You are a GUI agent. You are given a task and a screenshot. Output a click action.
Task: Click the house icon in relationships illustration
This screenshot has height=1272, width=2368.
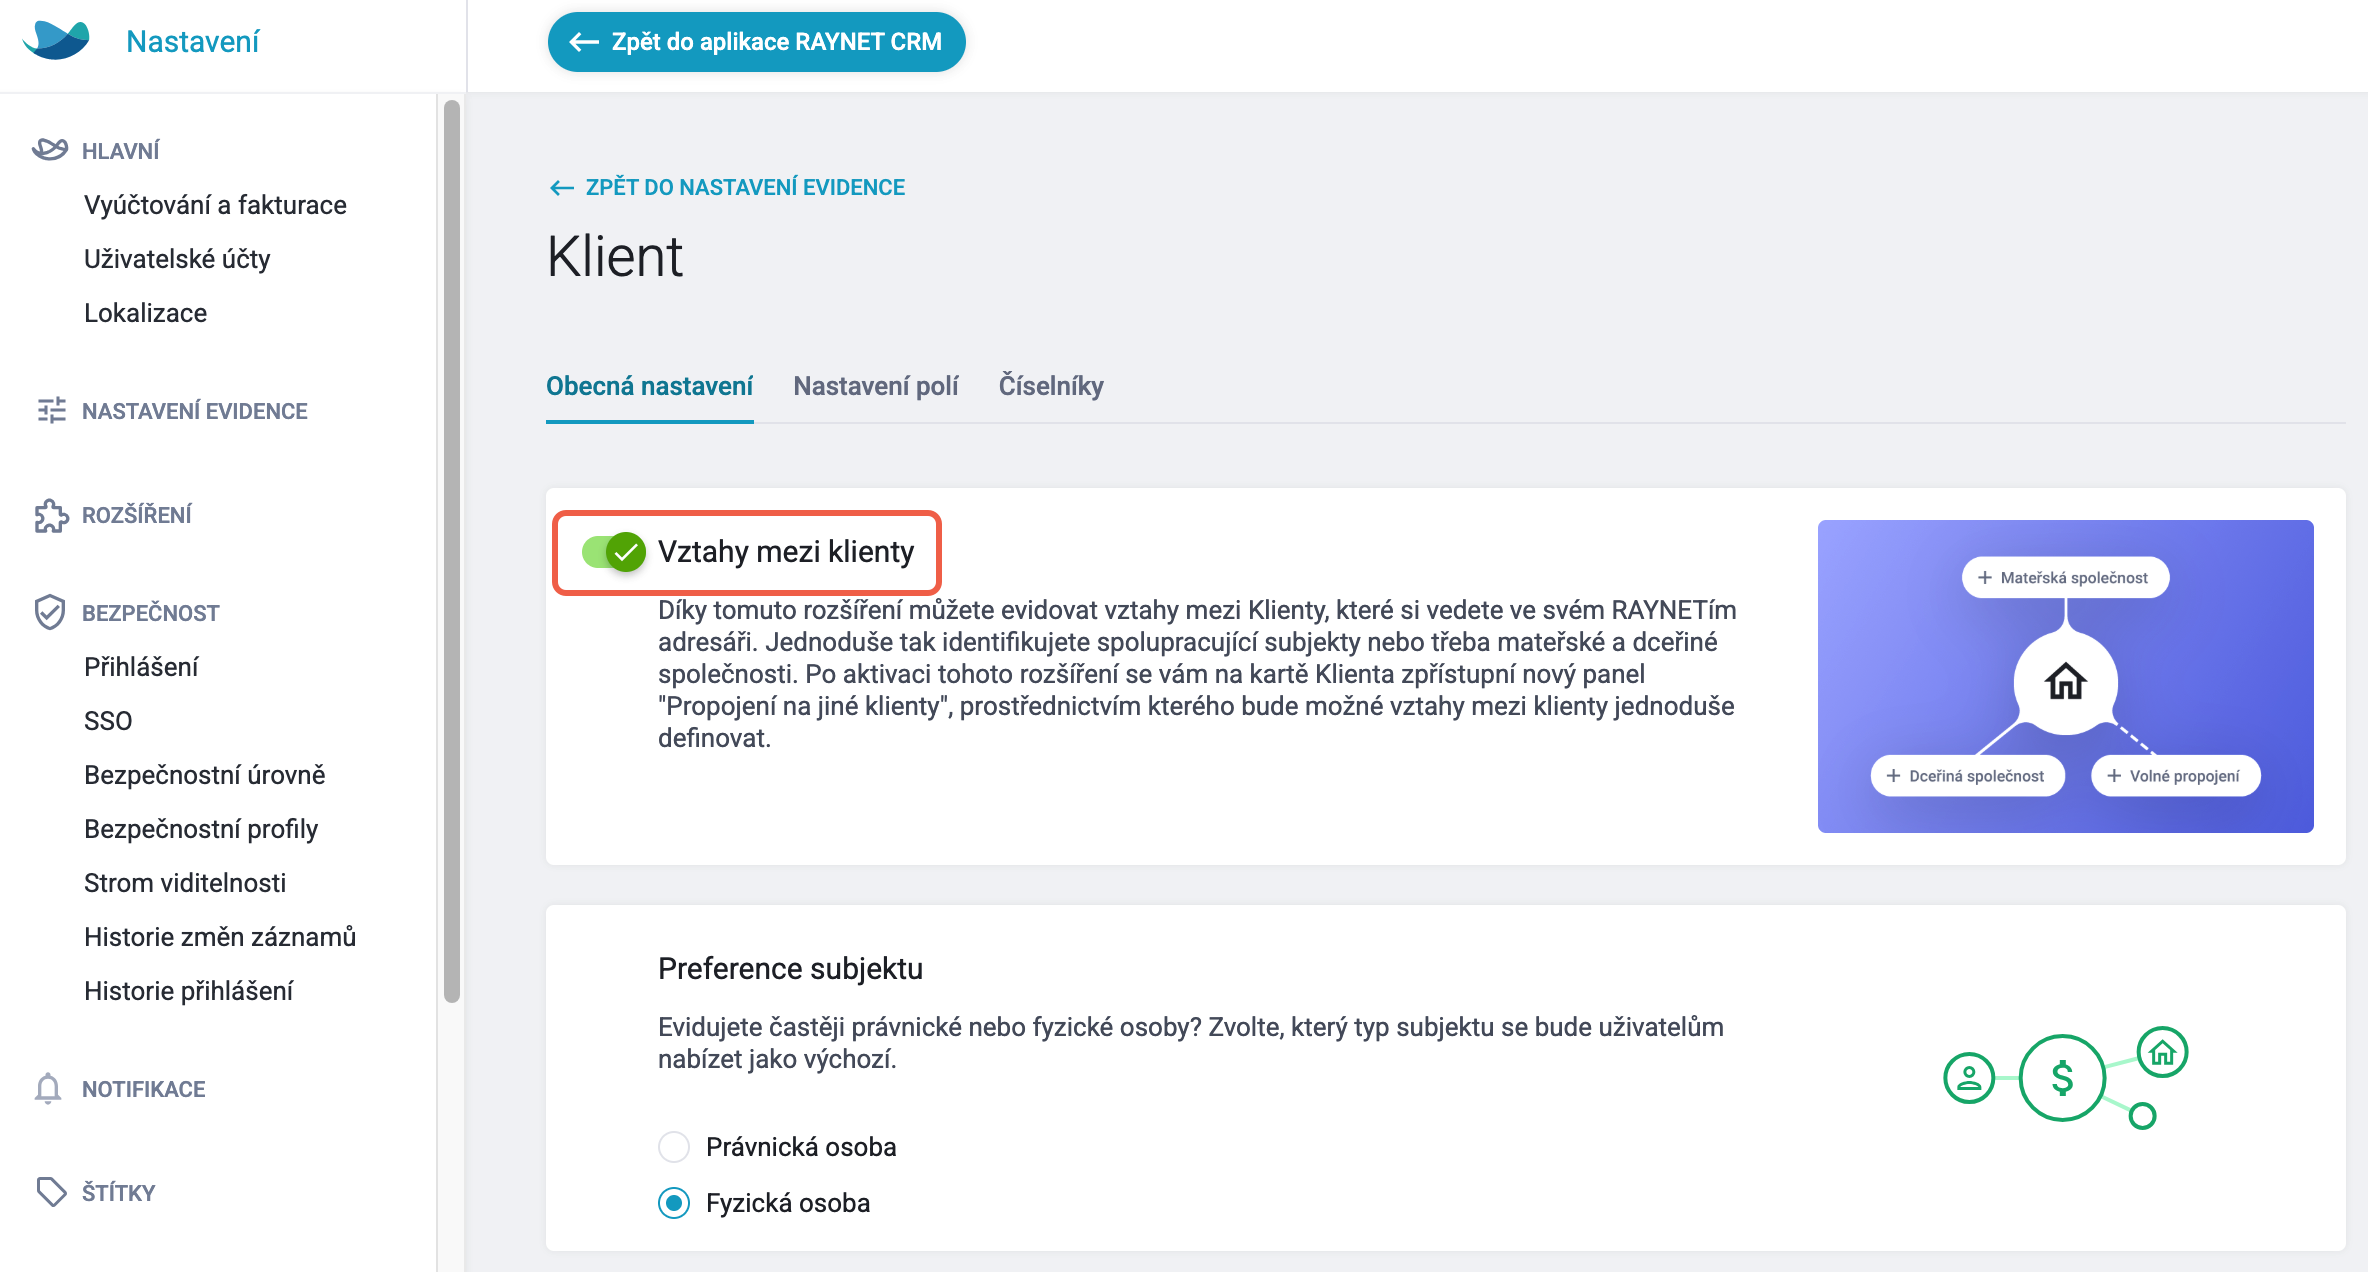tap(2065, 682)
